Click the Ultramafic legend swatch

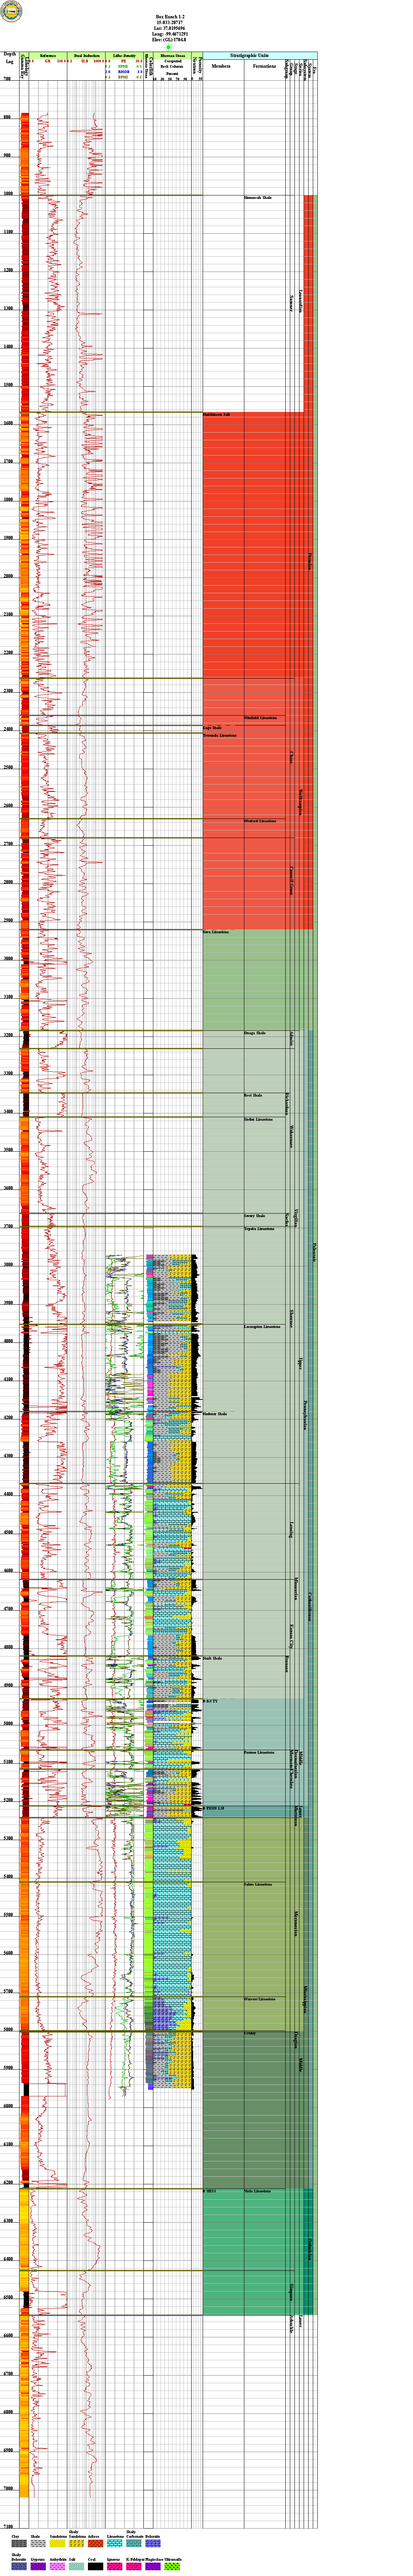pos(172,2566)
